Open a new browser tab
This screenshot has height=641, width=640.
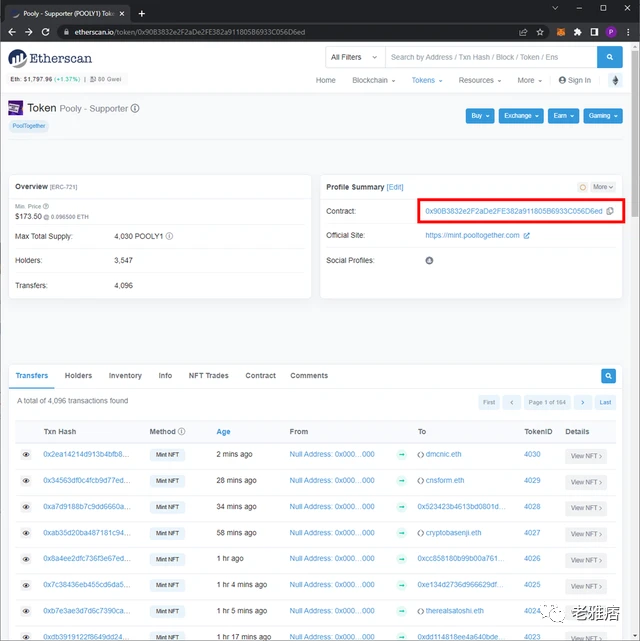[x=141, y=13]
